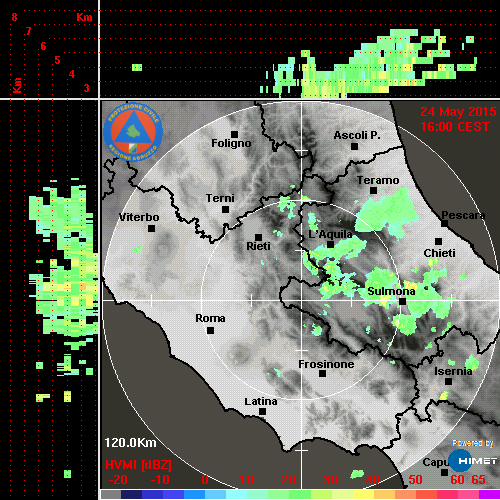Select the Ascoli P. city marker
500x500 pixels.
coord(354,146)
